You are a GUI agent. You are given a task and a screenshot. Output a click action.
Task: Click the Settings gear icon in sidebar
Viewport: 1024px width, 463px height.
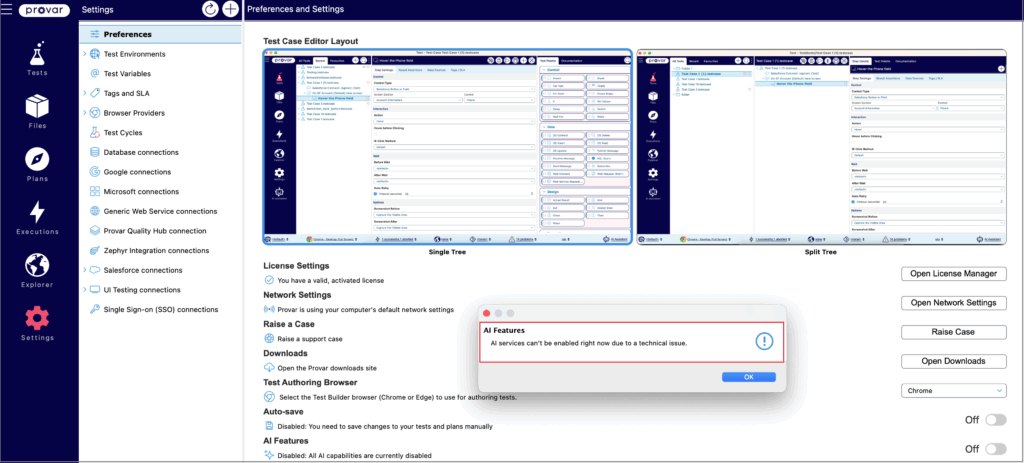[37, 318]
